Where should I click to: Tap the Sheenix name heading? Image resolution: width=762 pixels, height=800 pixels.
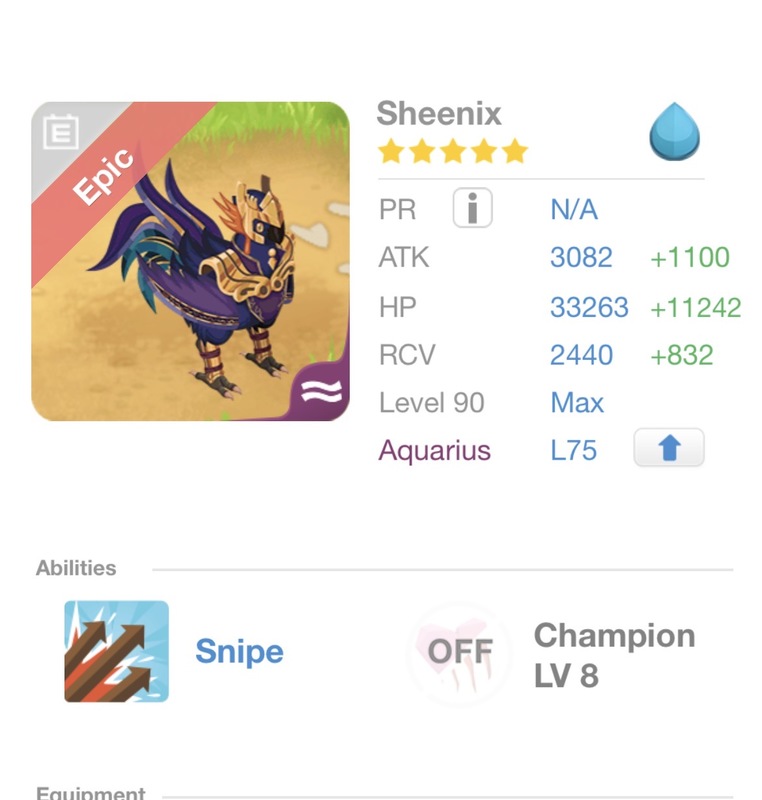pos(439,113)
